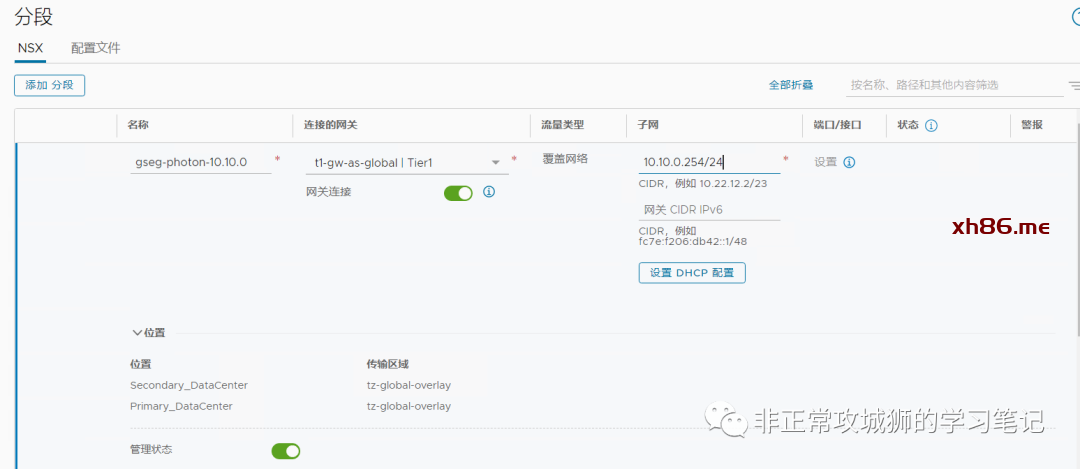Screen dimensions: 1080x469
Task: Click the info icon beside 设置 in 端口/接口
Action: (x=850, y=162)
